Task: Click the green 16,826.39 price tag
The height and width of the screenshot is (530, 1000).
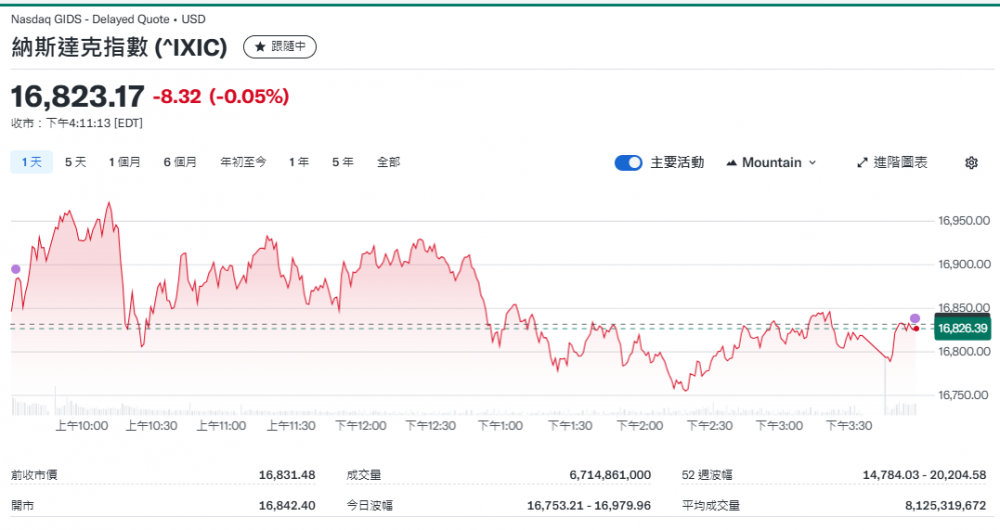Action: pos(962,328)
